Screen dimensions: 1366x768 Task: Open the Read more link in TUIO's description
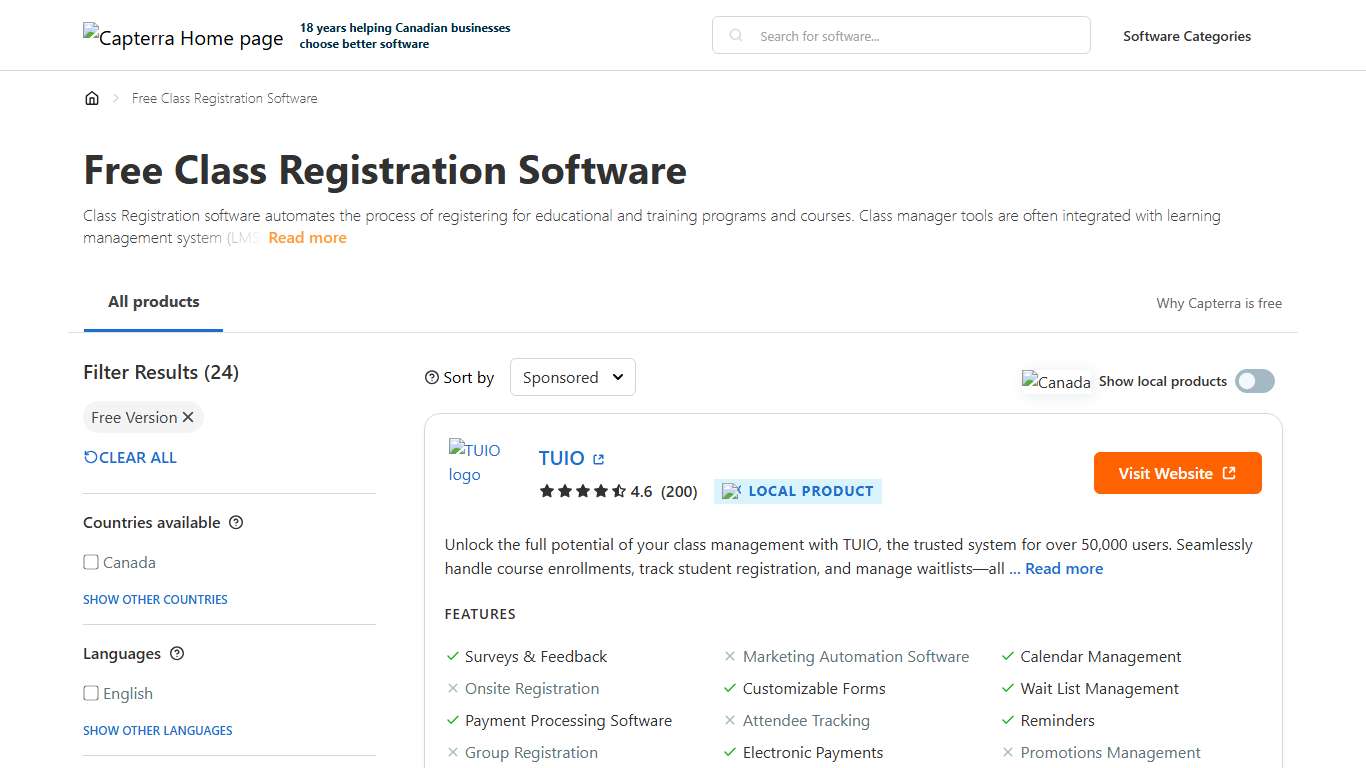[1063, 568]
